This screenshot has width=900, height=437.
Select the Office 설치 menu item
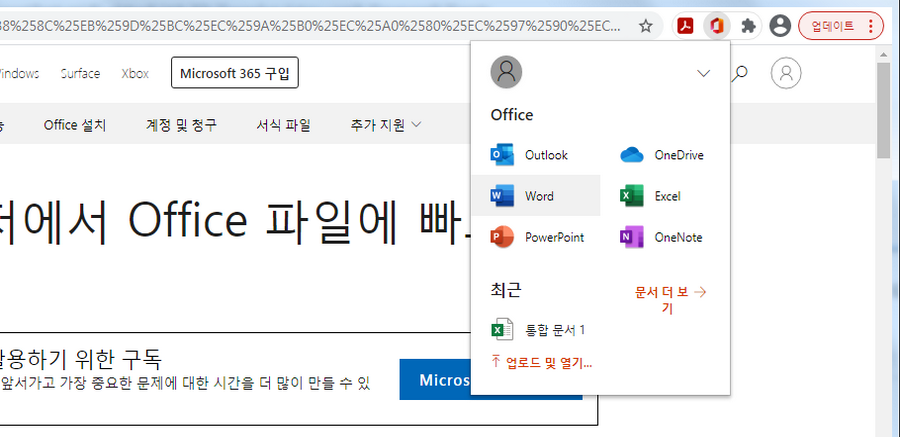point(75,125)
